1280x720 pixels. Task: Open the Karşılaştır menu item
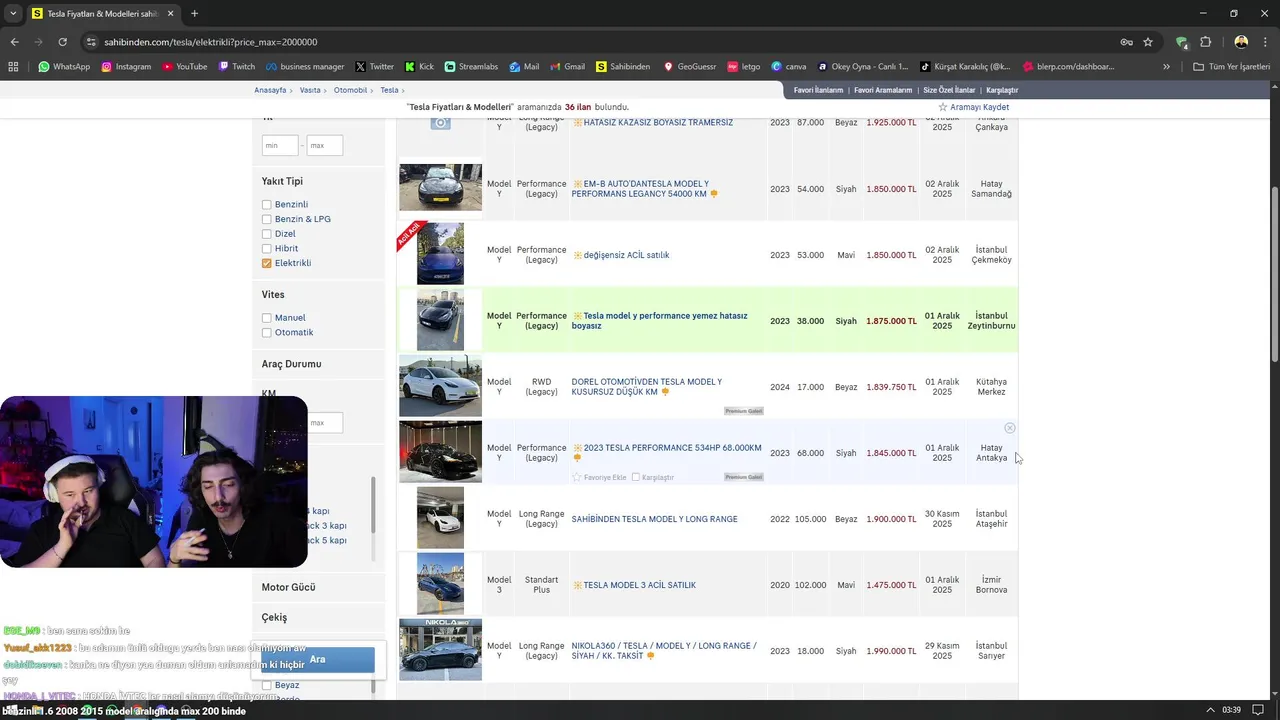point(1002,90)
